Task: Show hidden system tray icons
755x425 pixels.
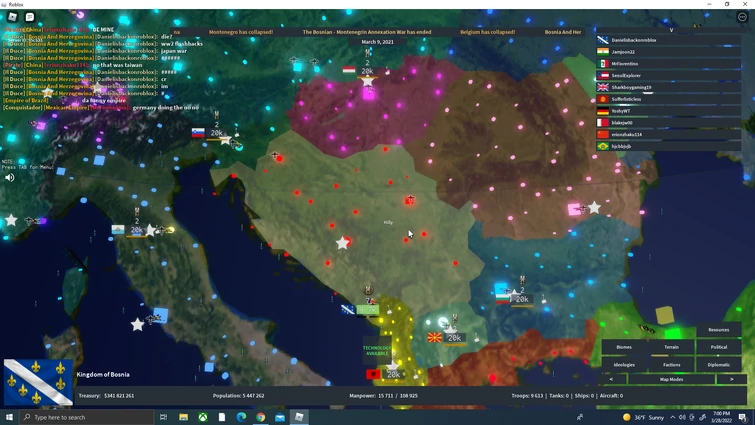Action: click(x=673, y=417)
